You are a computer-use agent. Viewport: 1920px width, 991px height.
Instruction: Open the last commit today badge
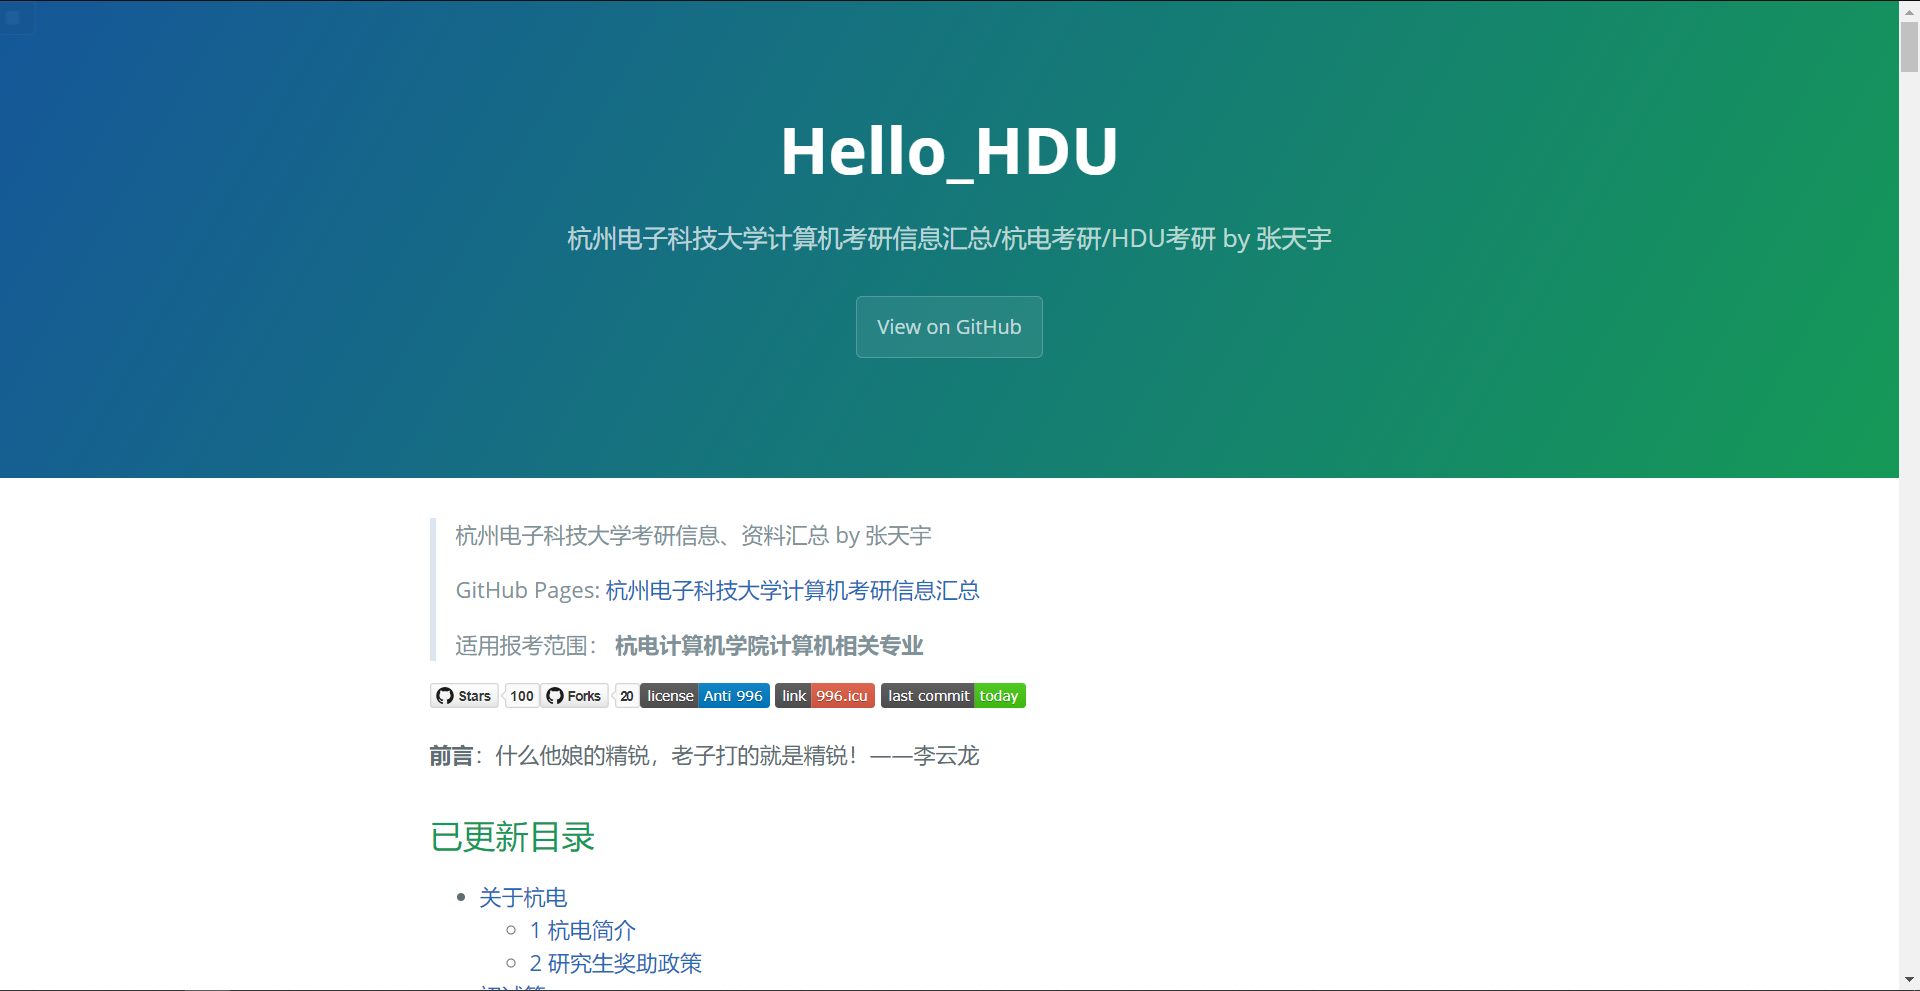coord(953,696)
